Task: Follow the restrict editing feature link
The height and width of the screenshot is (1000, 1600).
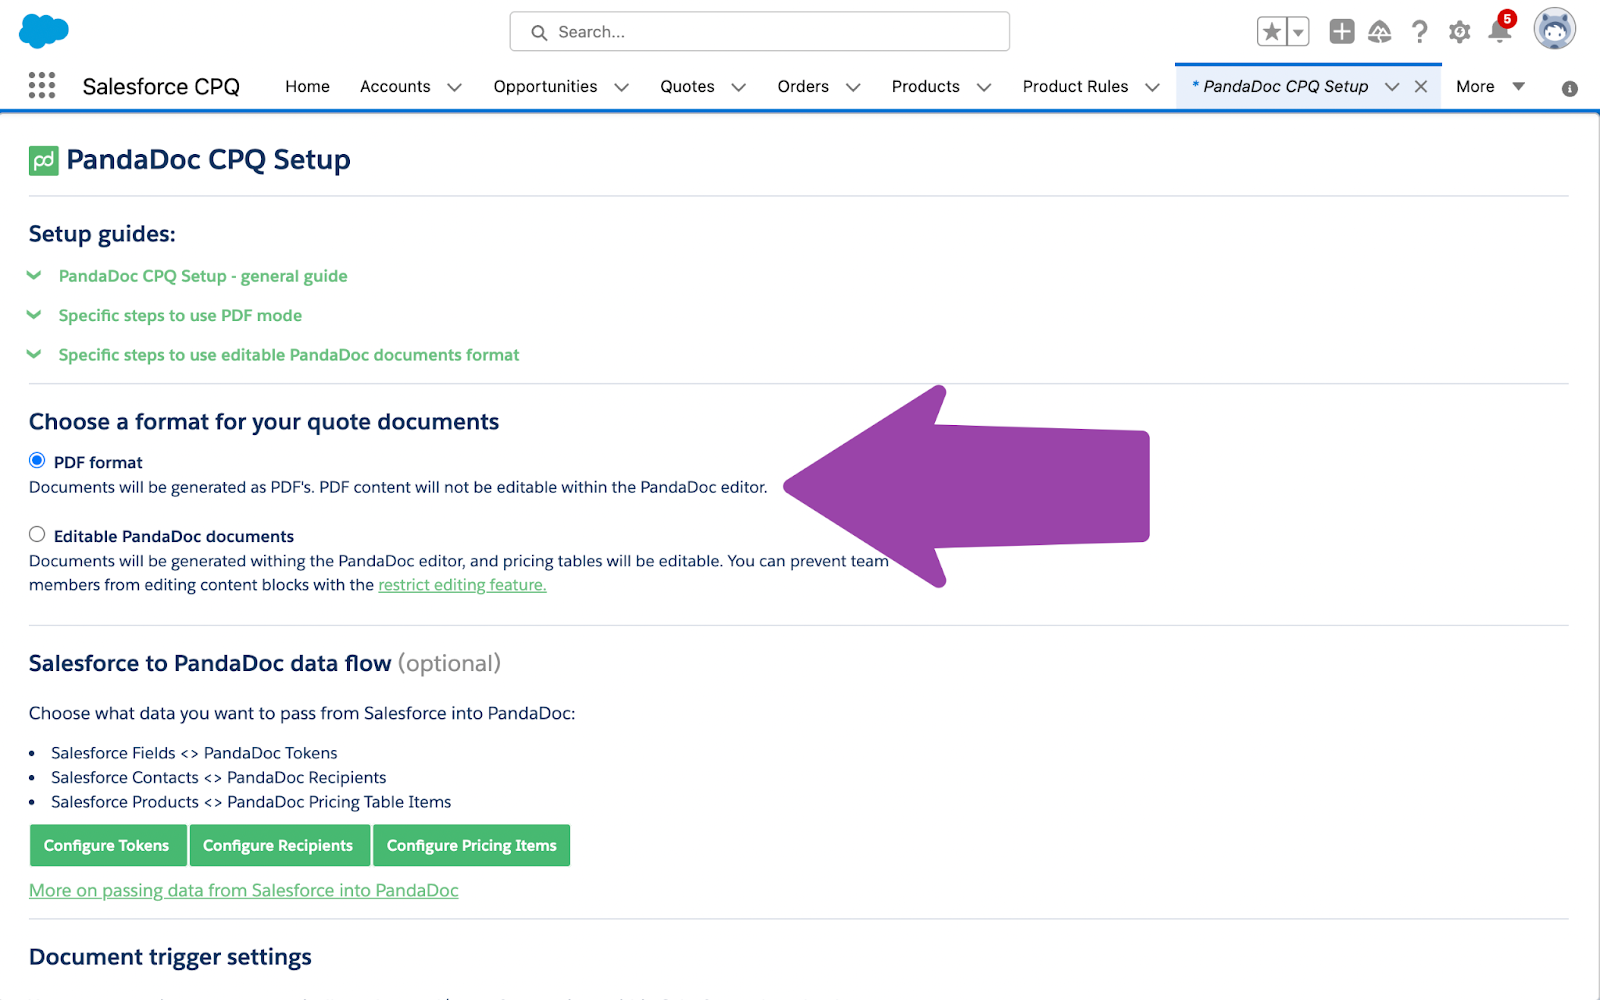Action: (462, 585)
